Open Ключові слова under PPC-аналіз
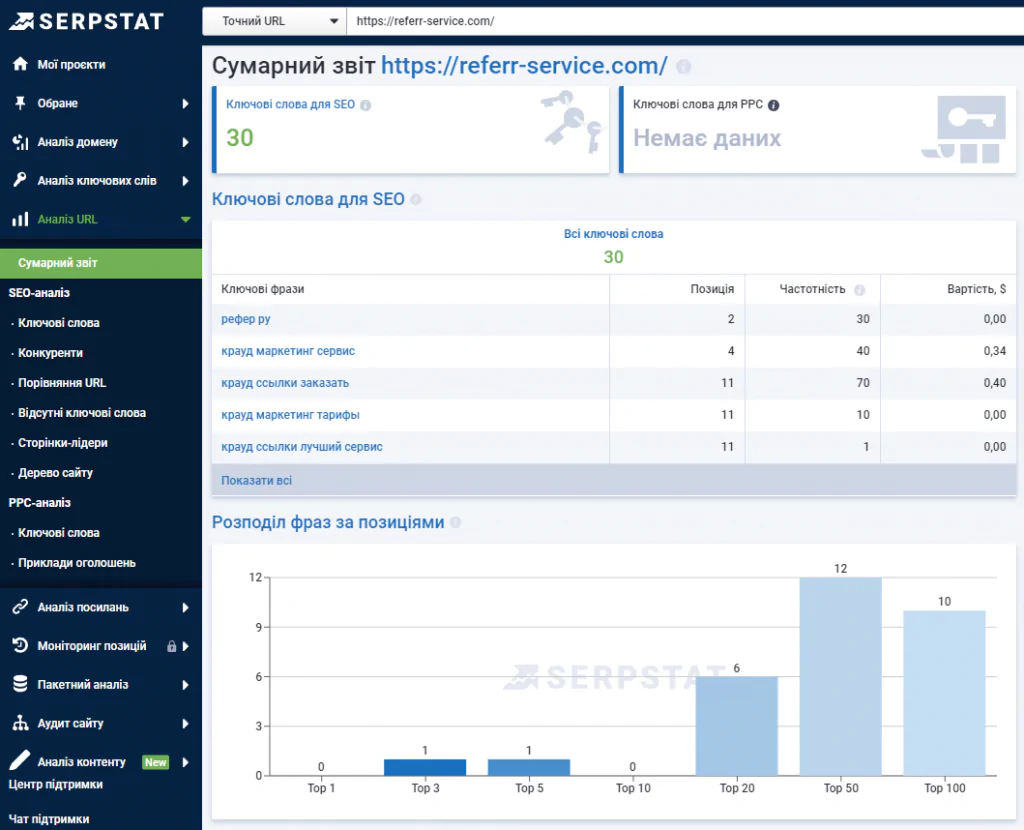The height and width of the screenshot is (830, 1024). [59, 533]
